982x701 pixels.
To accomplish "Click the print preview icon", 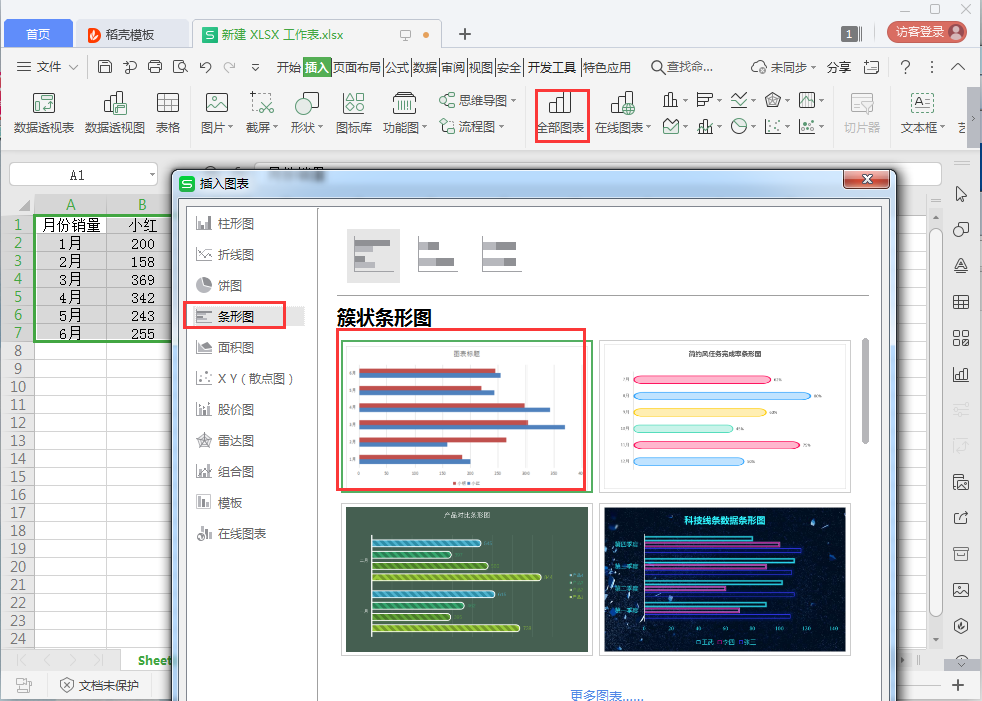I will (x=180, y=67).
